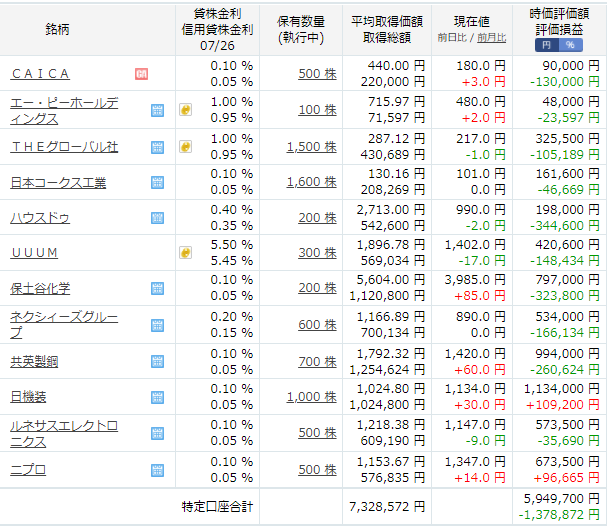Switch valuation display to %
Viewport: 607px width, 526px height.
tap(571, 45)
